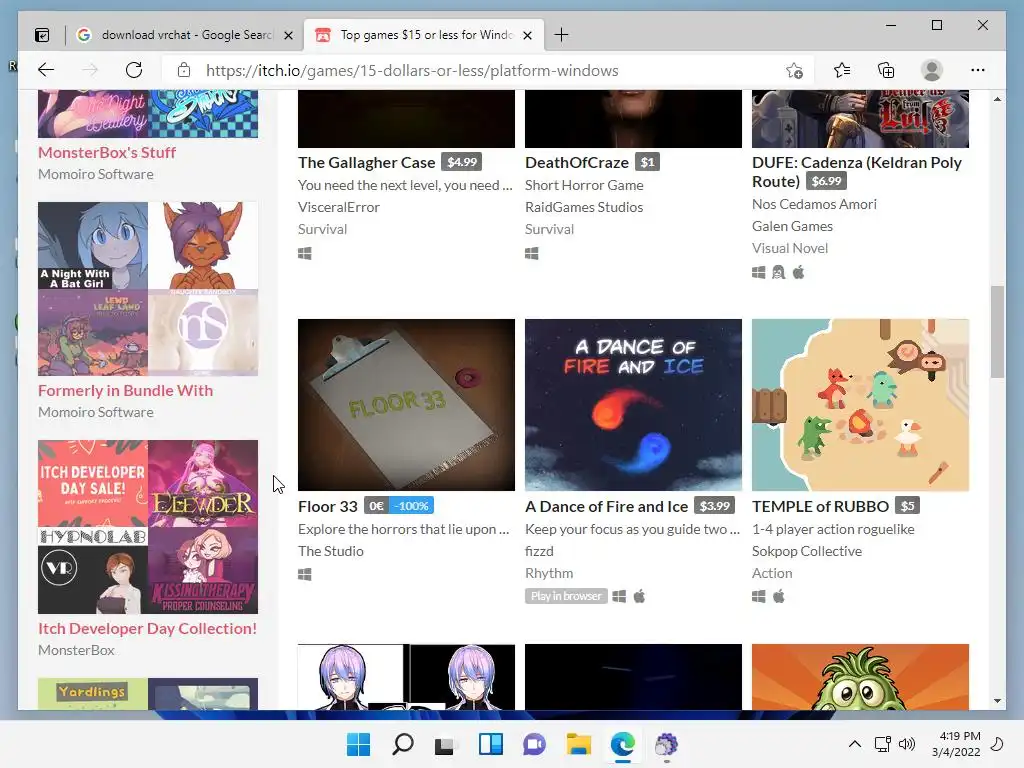The image size is (1024, 768).
Task: Click the $3.99 price on Dance of Fire
Action: point(714,506)
